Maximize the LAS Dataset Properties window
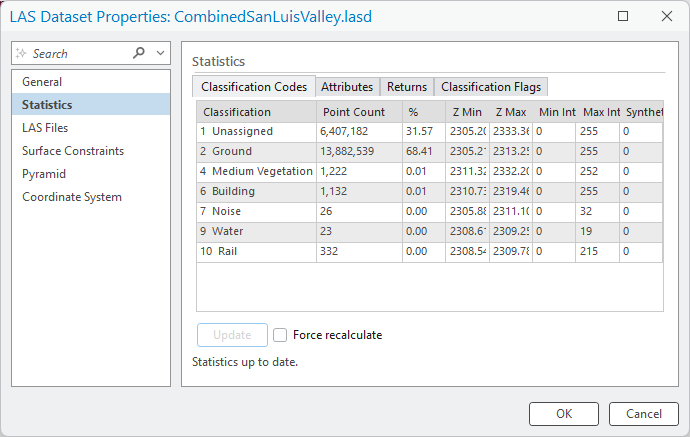Image resolution: width=690 pixels, height=437 pixels. [623, 16]
